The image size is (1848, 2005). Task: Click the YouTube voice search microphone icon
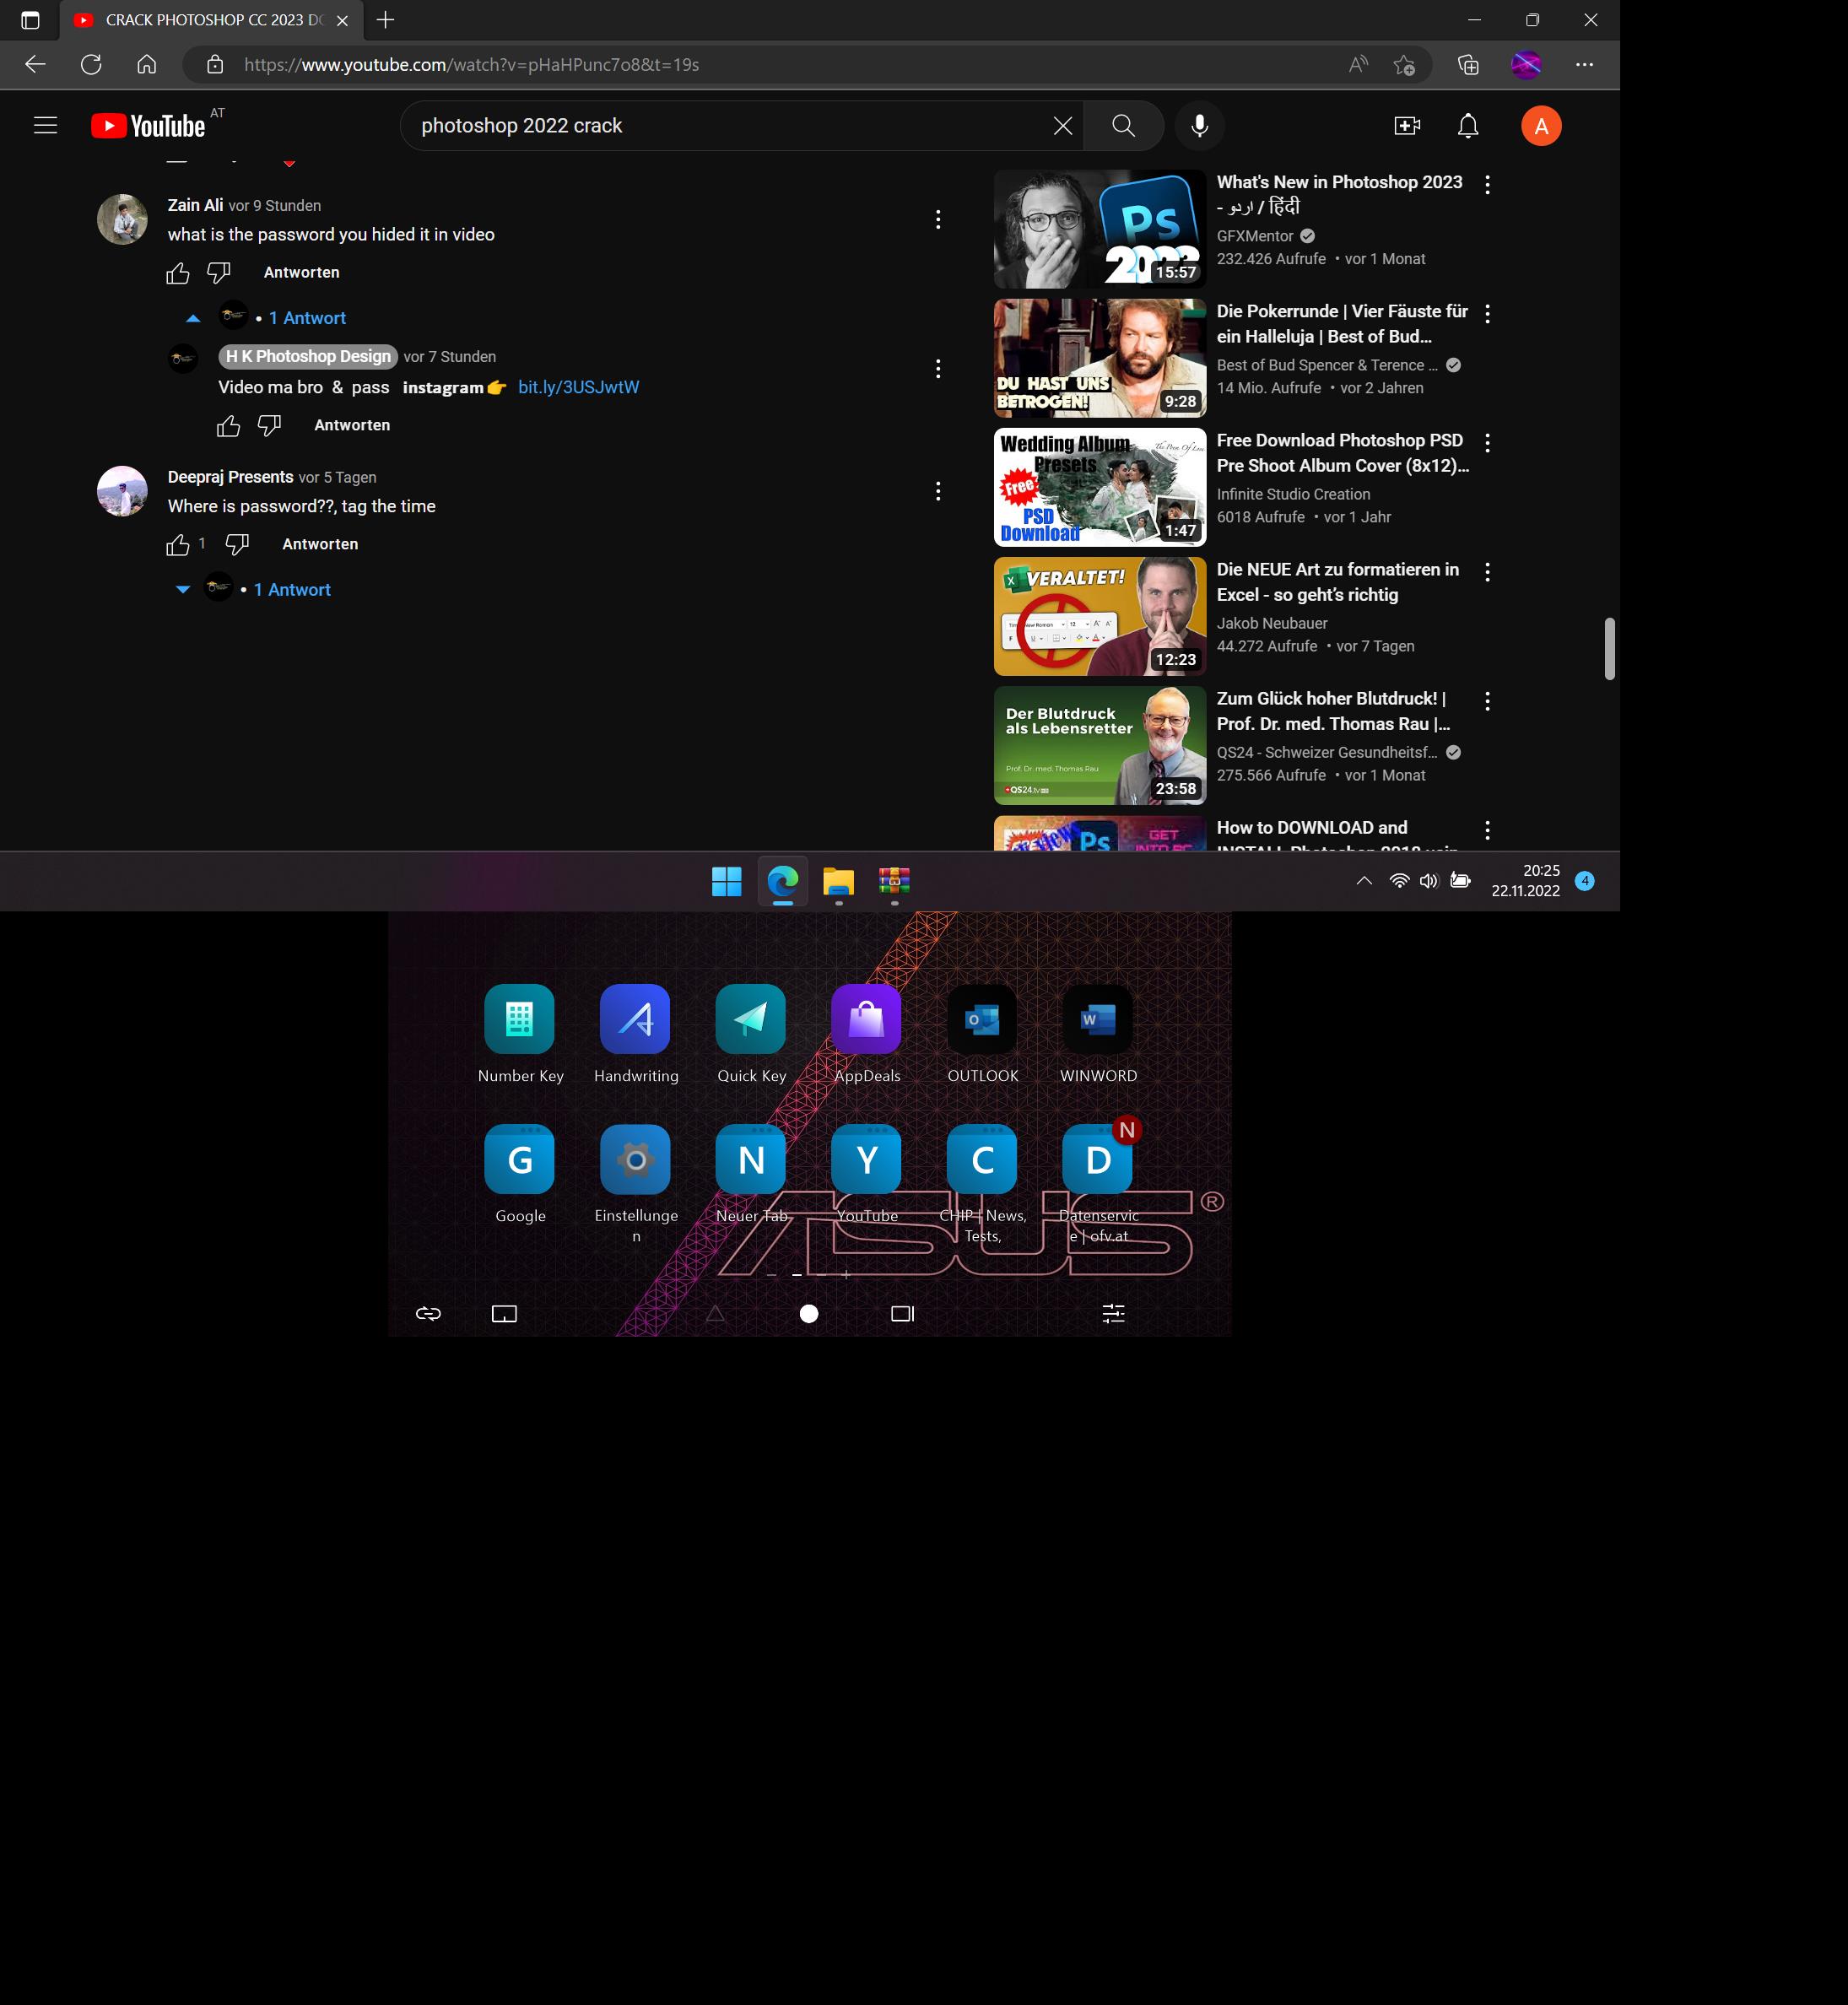point(1199,126)
